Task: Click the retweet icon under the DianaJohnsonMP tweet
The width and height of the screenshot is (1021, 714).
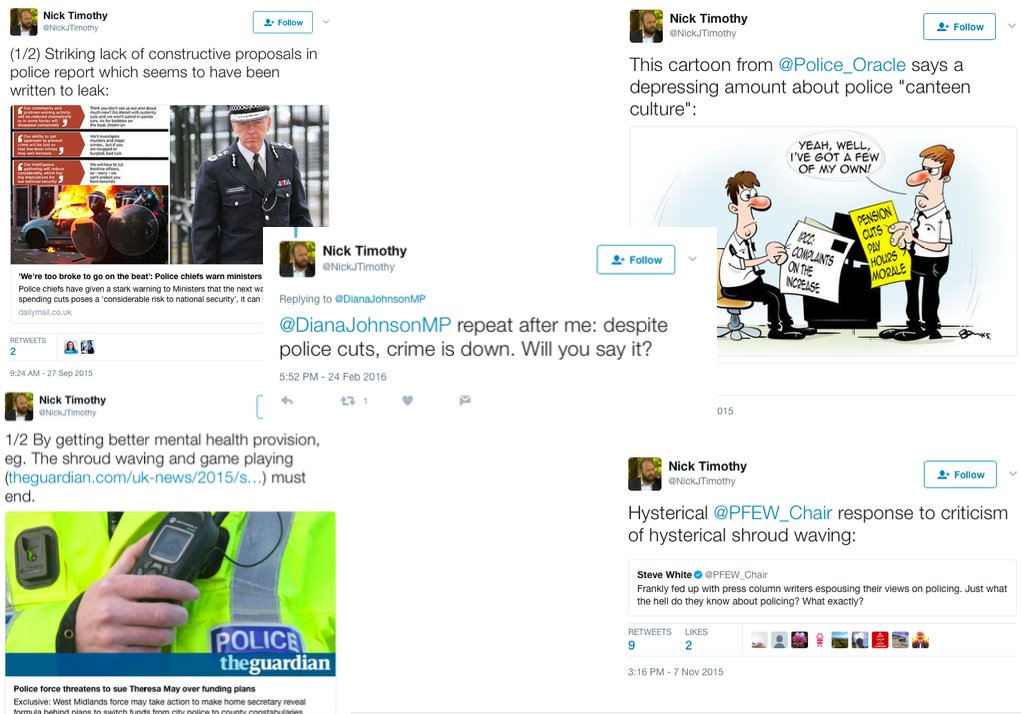Action: [x=348, y=400]
